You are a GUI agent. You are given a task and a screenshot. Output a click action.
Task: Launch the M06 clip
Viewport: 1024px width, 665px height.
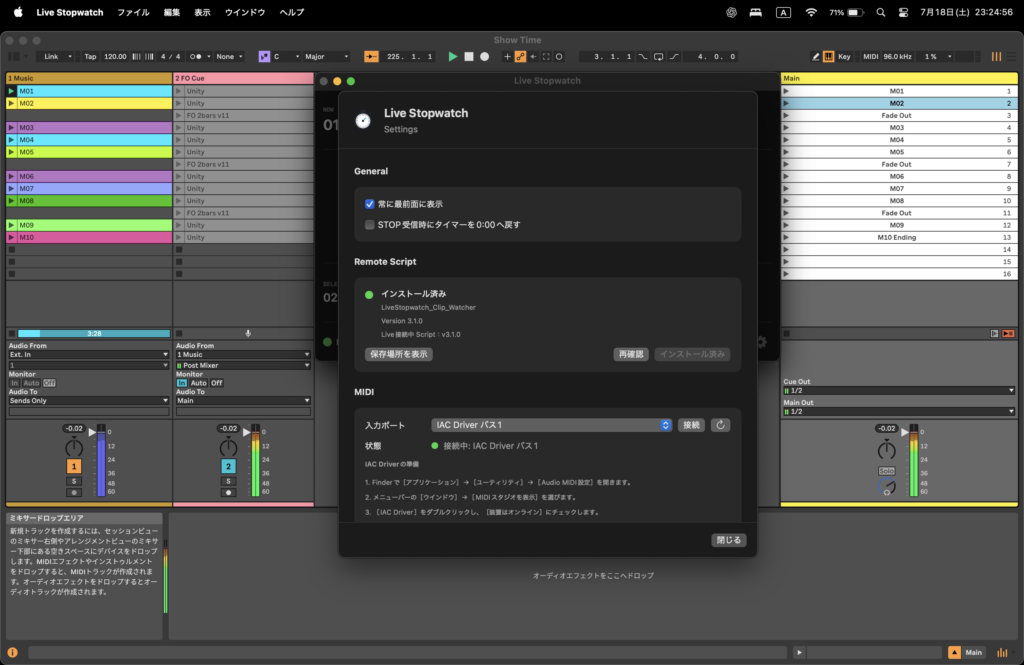tap(11, 176)
